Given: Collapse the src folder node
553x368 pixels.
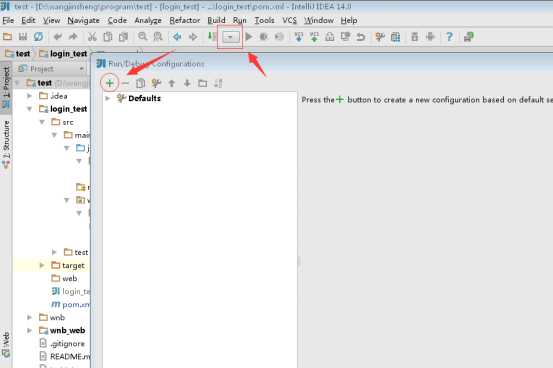Looking at the screenshot, I should tap(42, 122).
